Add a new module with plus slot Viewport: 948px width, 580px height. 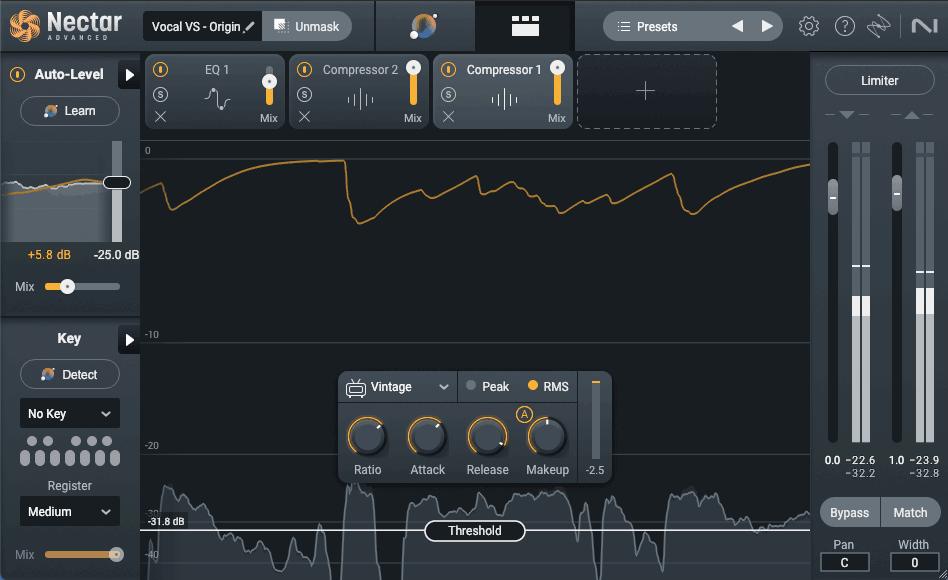(646, 91)
